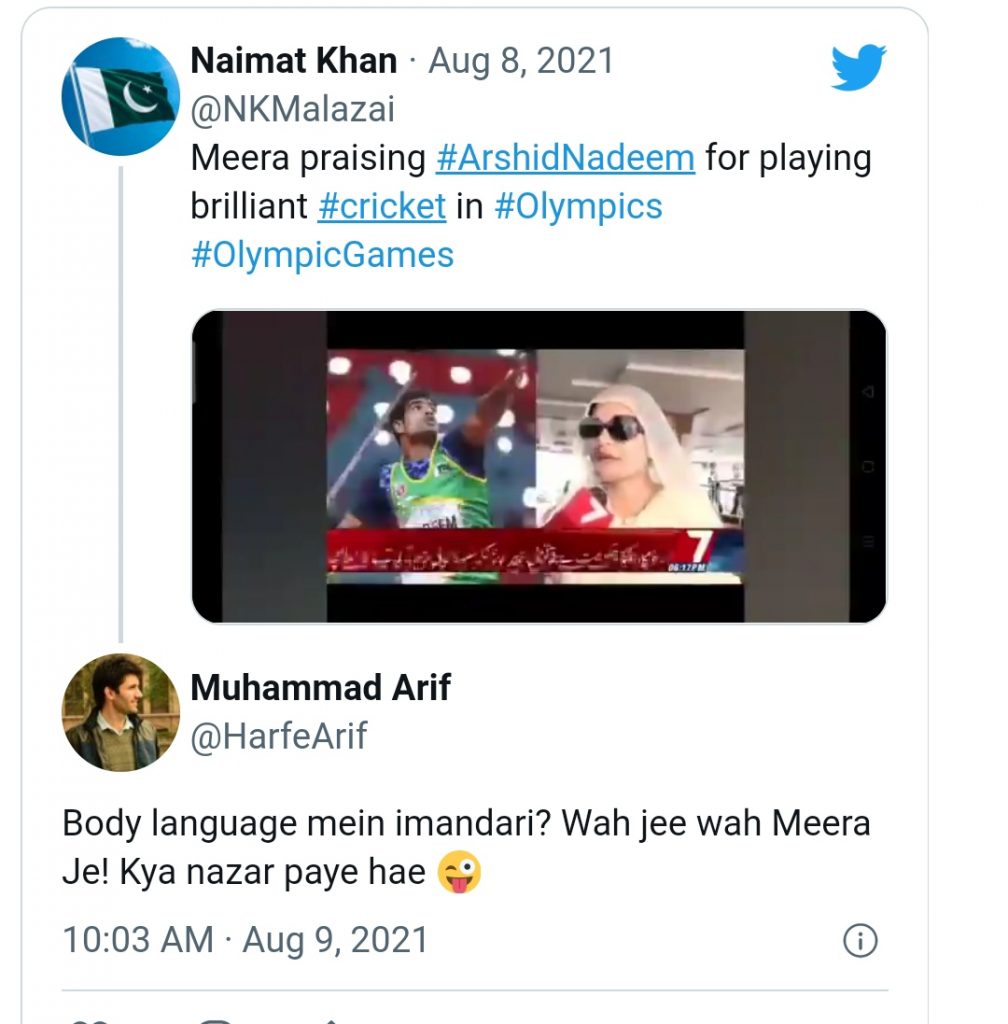
Task: Open Muhammad Arif's profile photo
Action: 121,712
